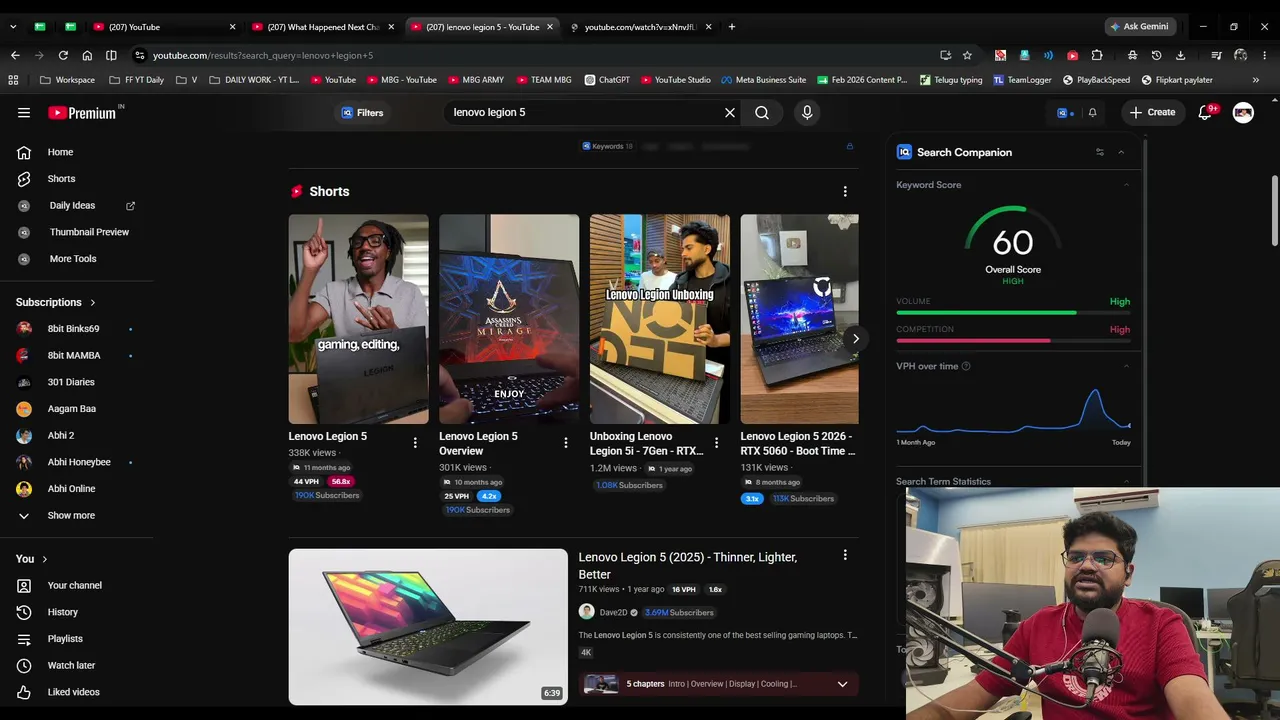The height and width of the screenshot is (720, 1280).
Task: Clear the search box with the X
Action: point(730,113)
